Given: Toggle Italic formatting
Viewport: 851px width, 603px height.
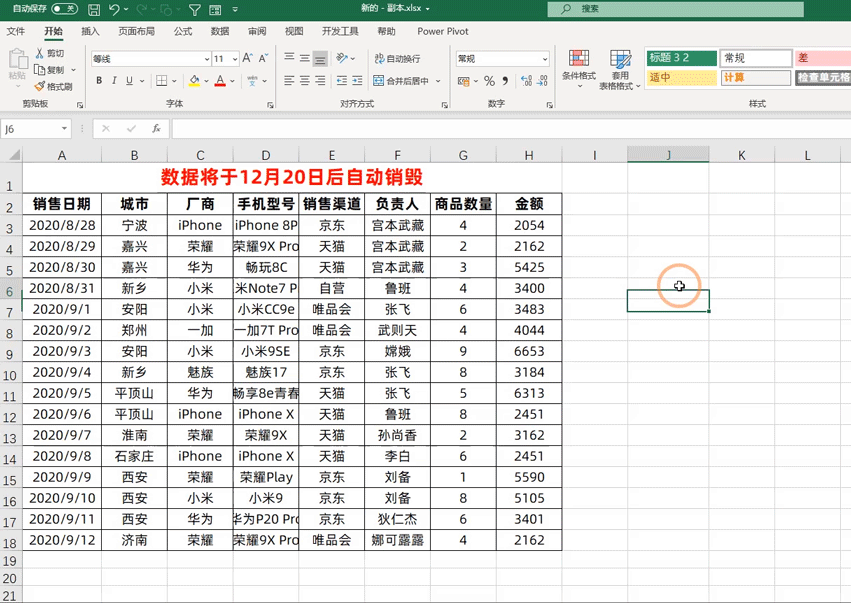Looking at the screenshot, I should tap(114, 81).
